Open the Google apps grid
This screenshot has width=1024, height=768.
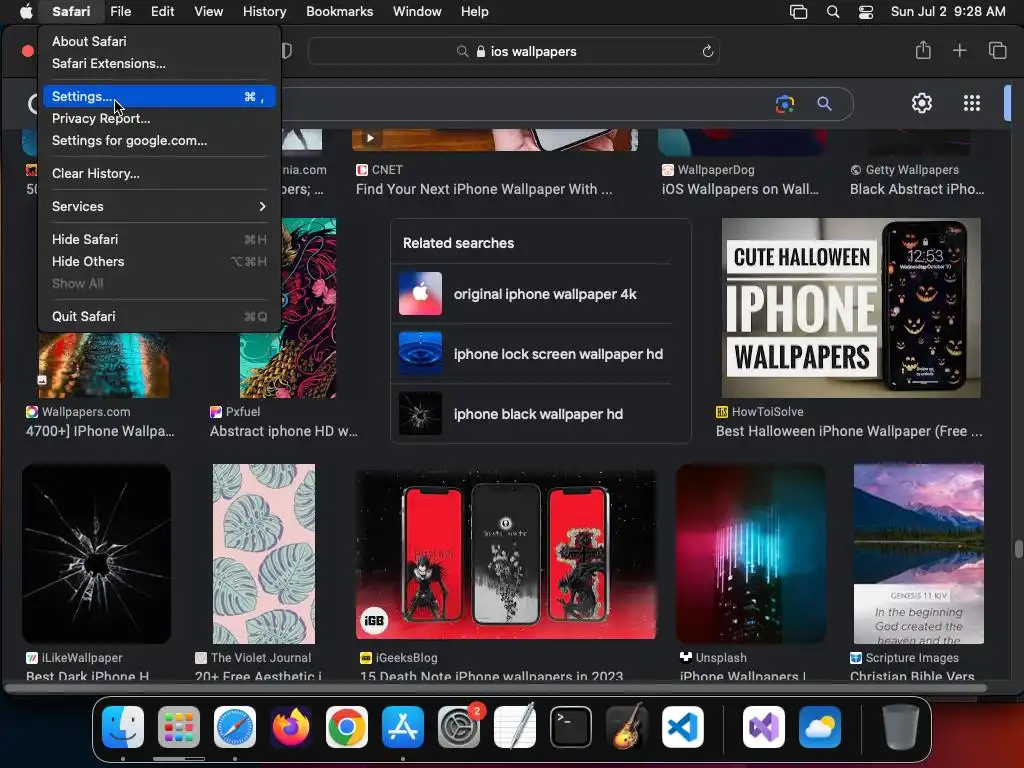[972, 103]
